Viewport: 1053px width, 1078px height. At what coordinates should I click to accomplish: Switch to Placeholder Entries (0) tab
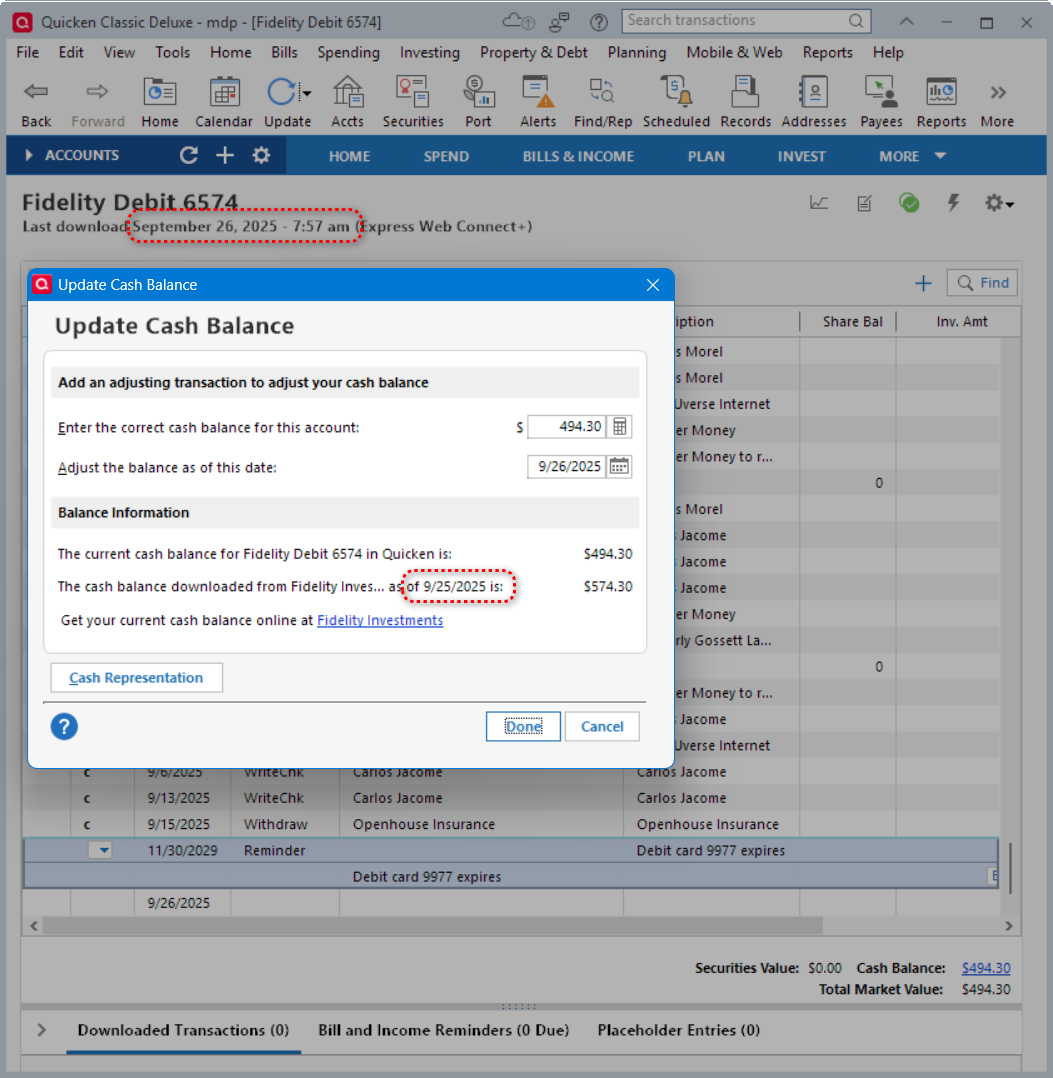[678, 1030]
